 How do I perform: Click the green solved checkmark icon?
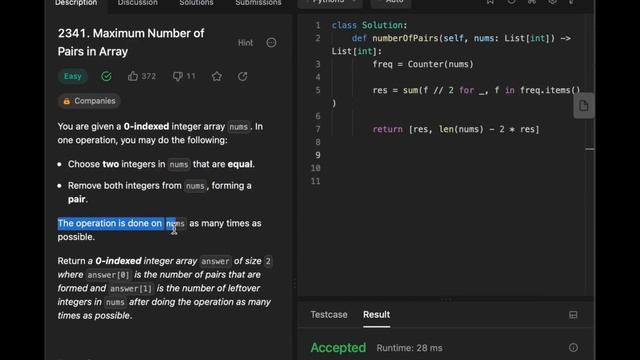(107, 76)
